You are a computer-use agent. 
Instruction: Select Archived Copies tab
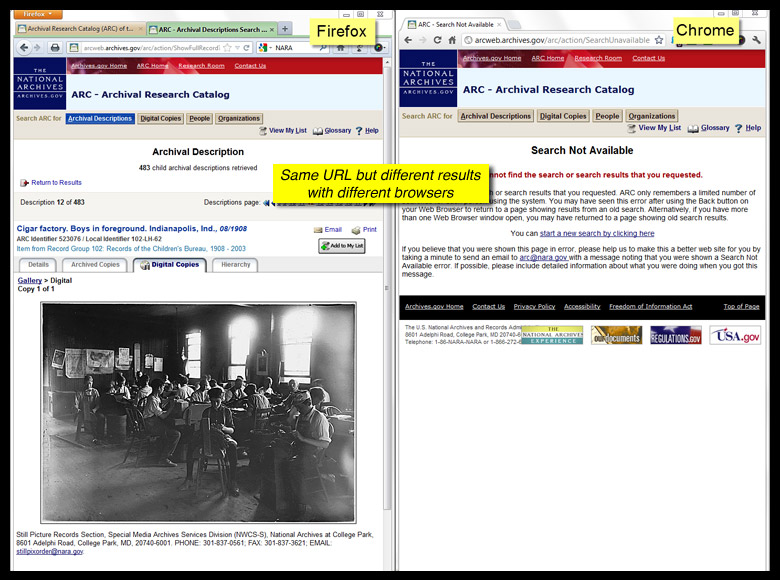[x=96, y=265]
